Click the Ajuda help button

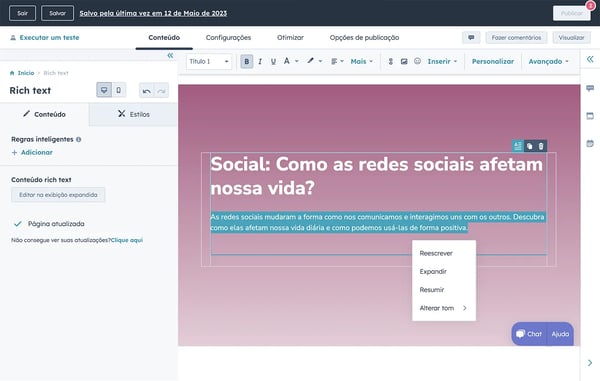[x=560, y=334]
